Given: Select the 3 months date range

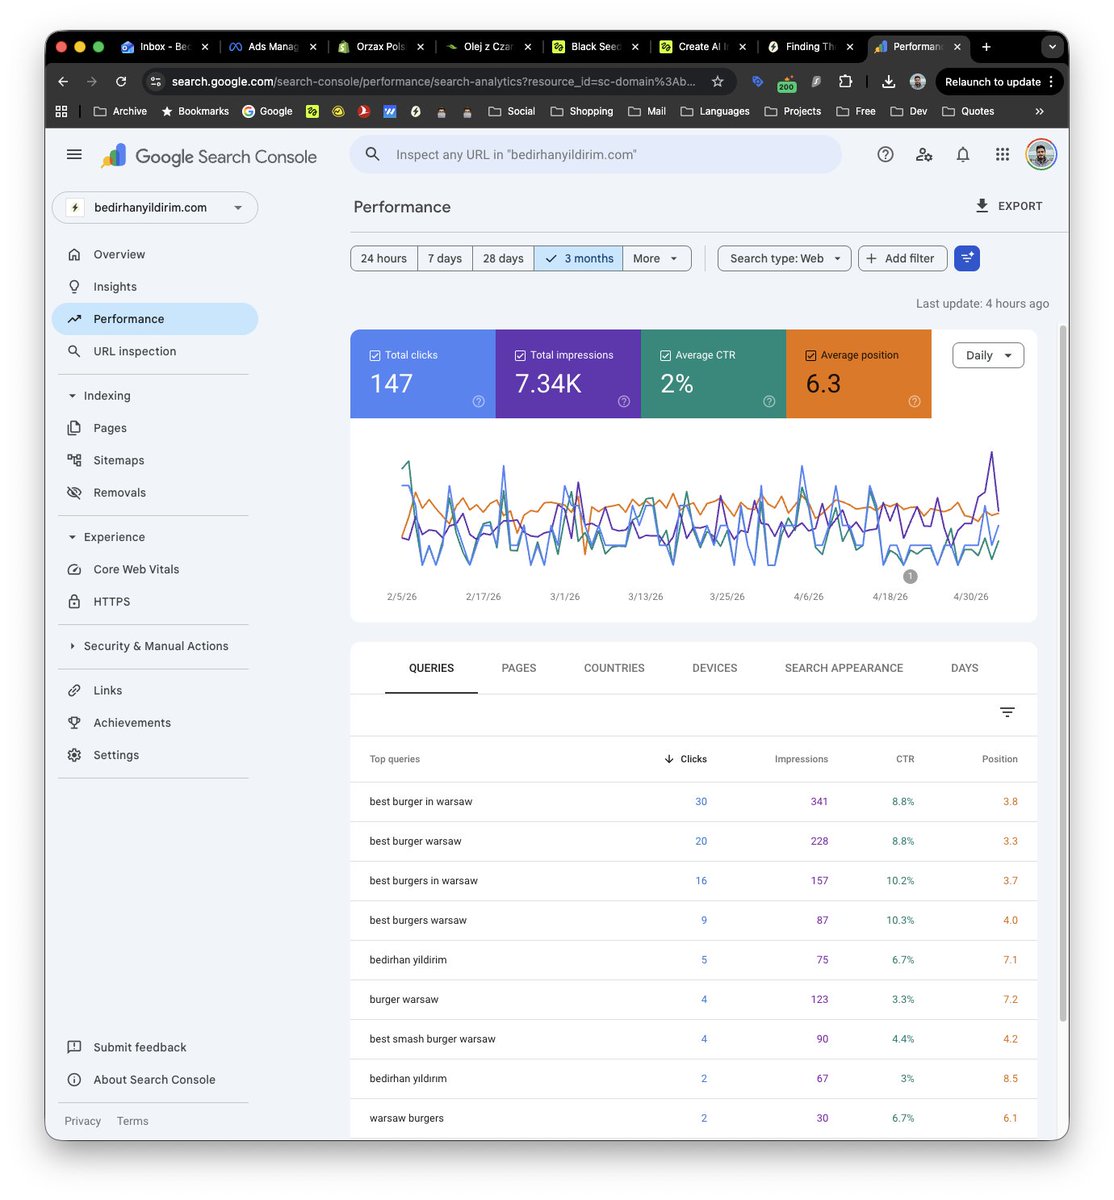Looking at the screenshot, I should point(578,258).
